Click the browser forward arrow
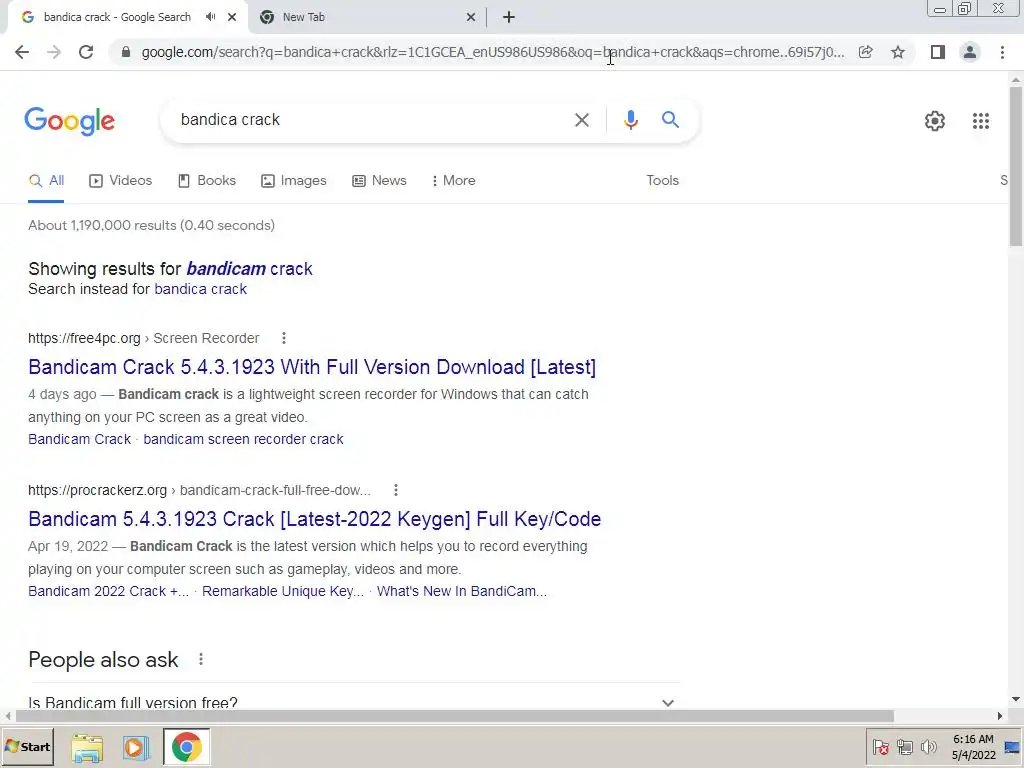This screenshot has height=768, width=1024. (54, 52)
